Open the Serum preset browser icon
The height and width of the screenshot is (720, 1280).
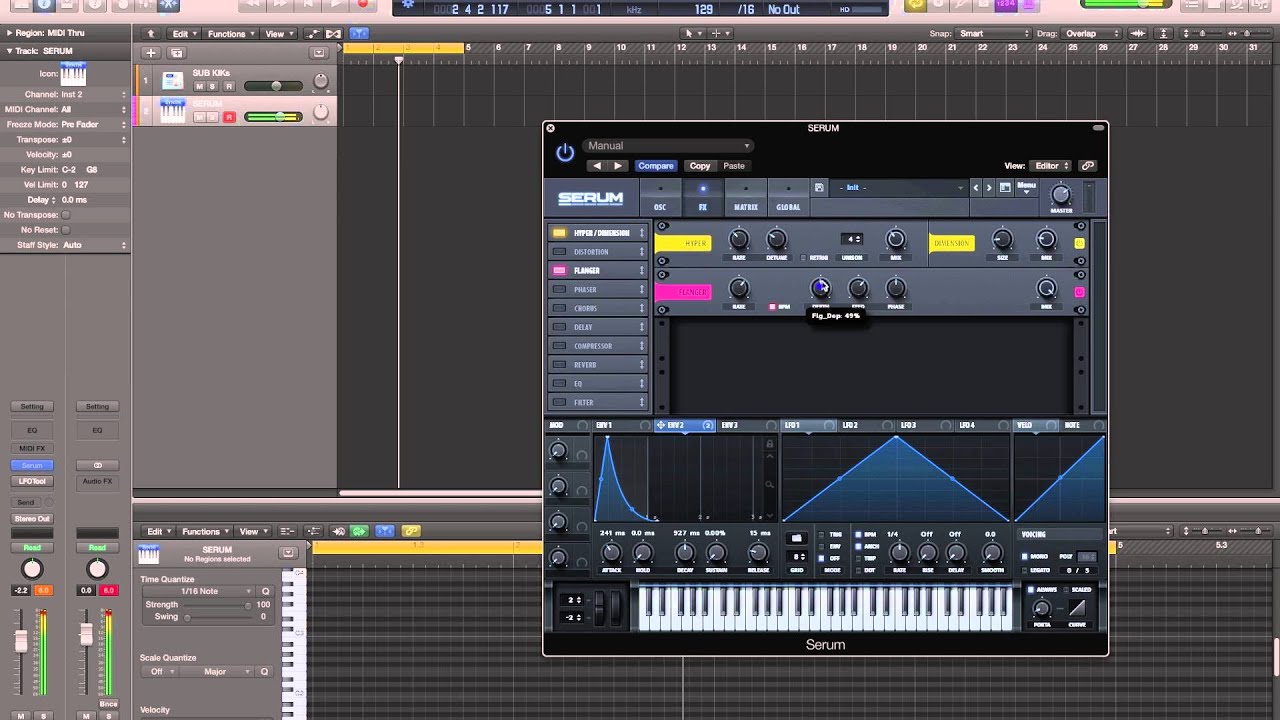(x=1005, y=188)
